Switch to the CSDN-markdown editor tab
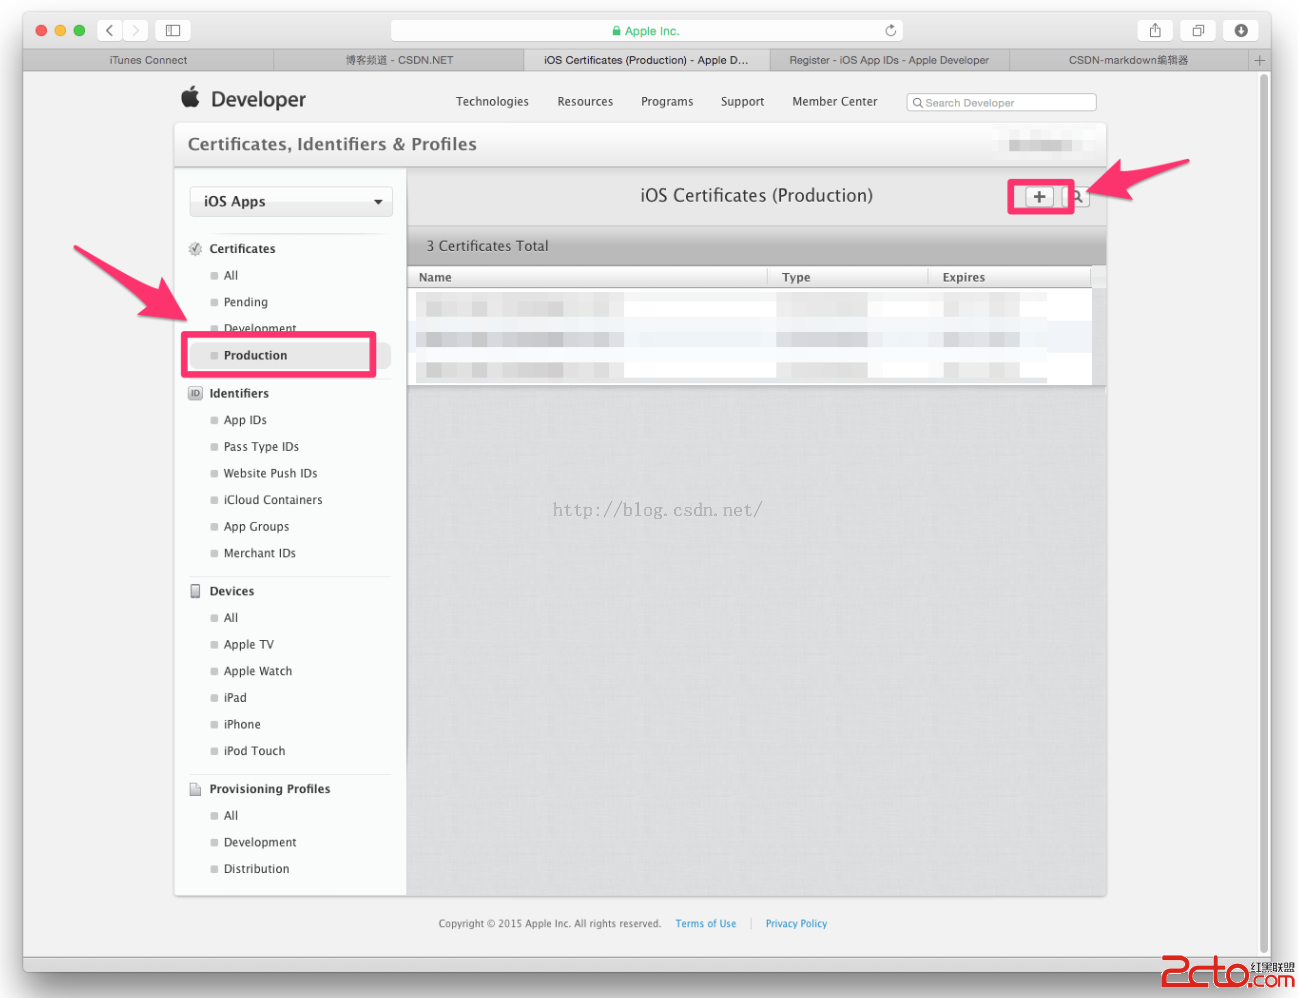The image size is (1298, 998). [1129, 60]
